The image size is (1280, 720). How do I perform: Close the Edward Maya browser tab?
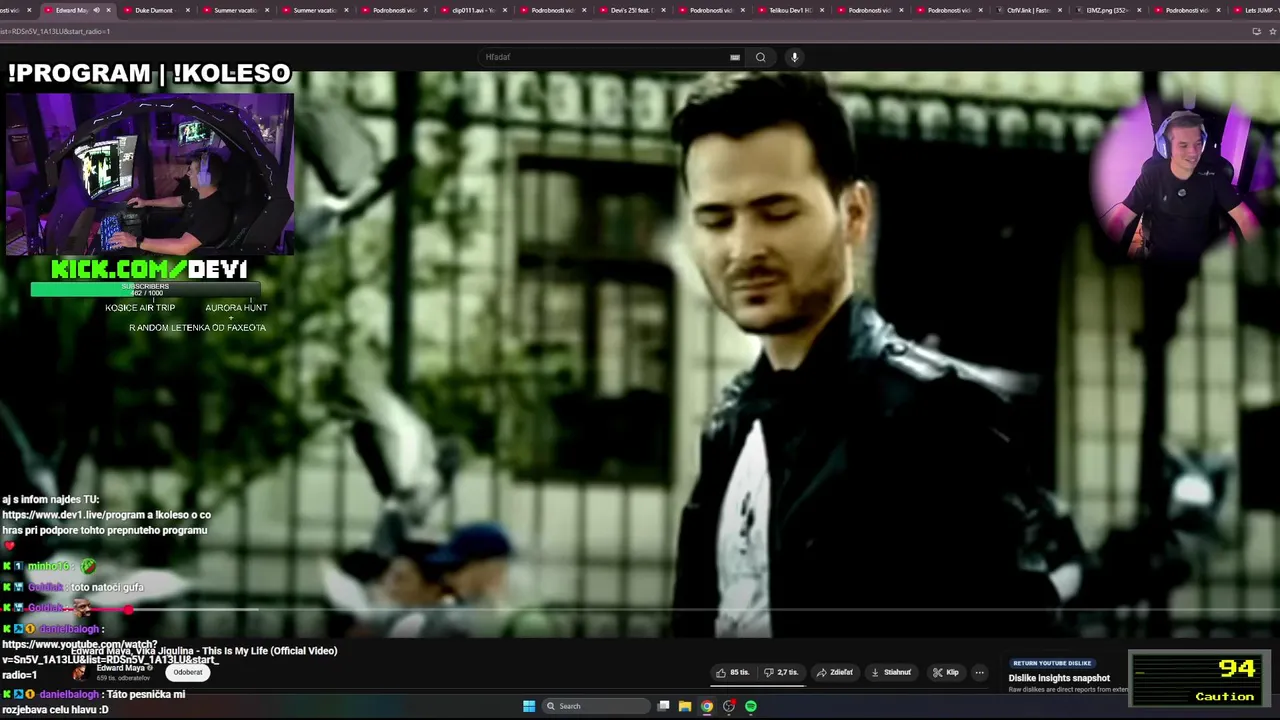(108, 10)
